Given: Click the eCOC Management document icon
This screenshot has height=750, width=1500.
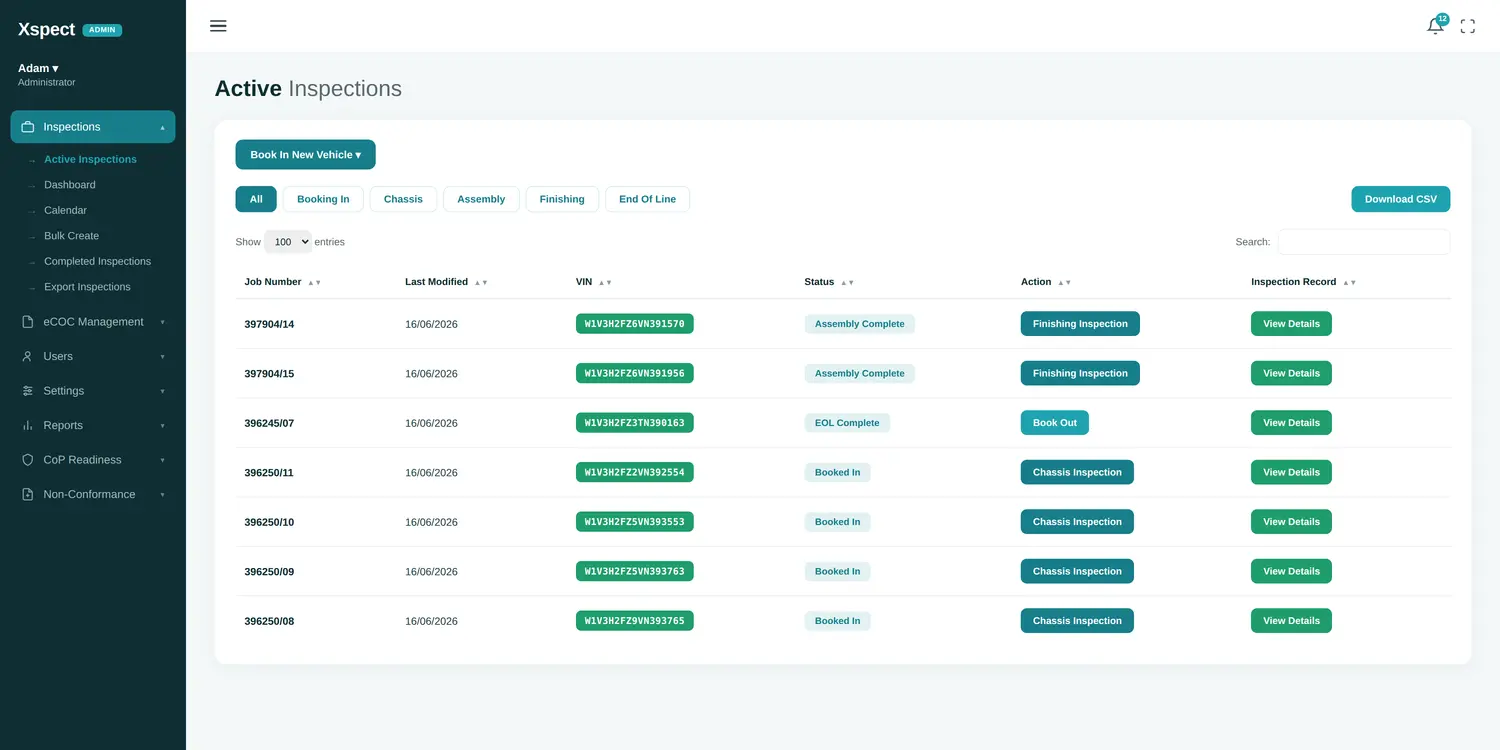Looking at the screenshot, I should pos(28,322).
